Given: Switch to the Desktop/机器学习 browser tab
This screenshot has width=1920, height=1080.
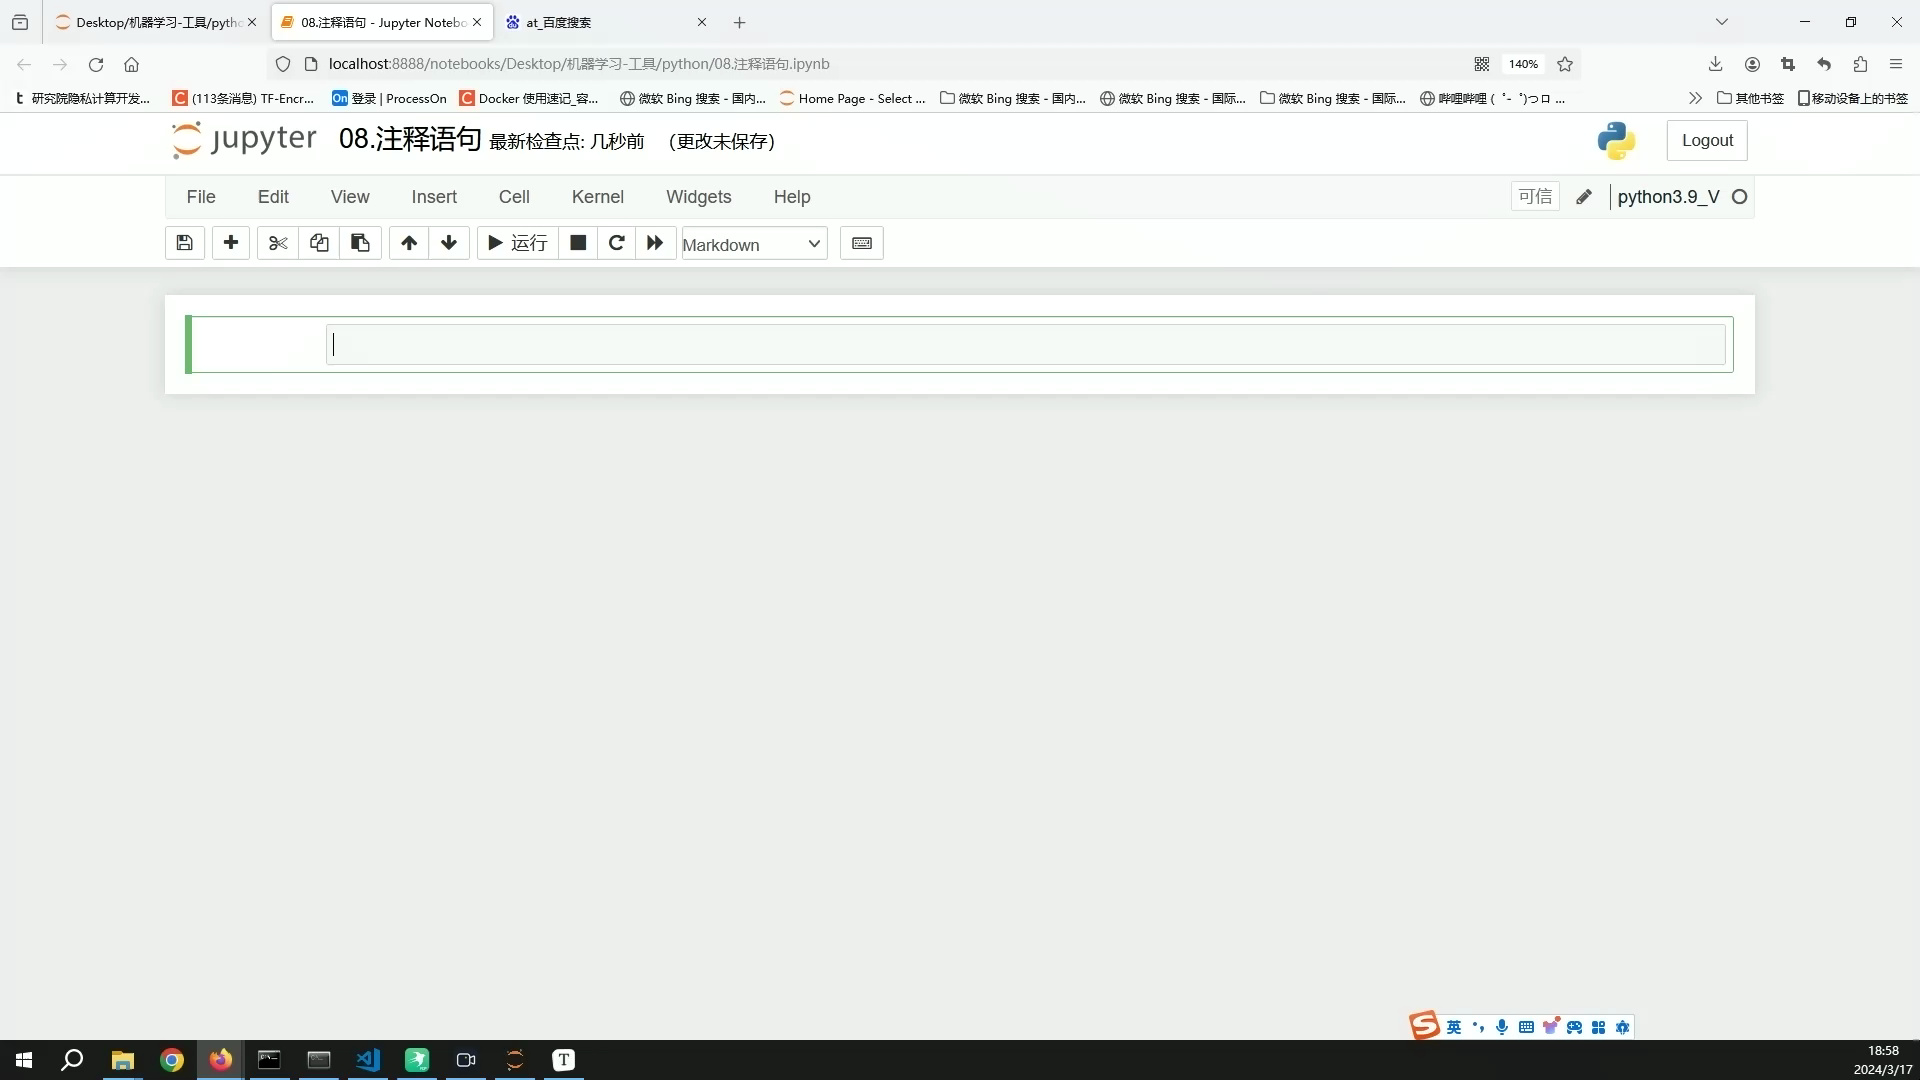Looking at the screenshot, I should (x=158, y=22).
